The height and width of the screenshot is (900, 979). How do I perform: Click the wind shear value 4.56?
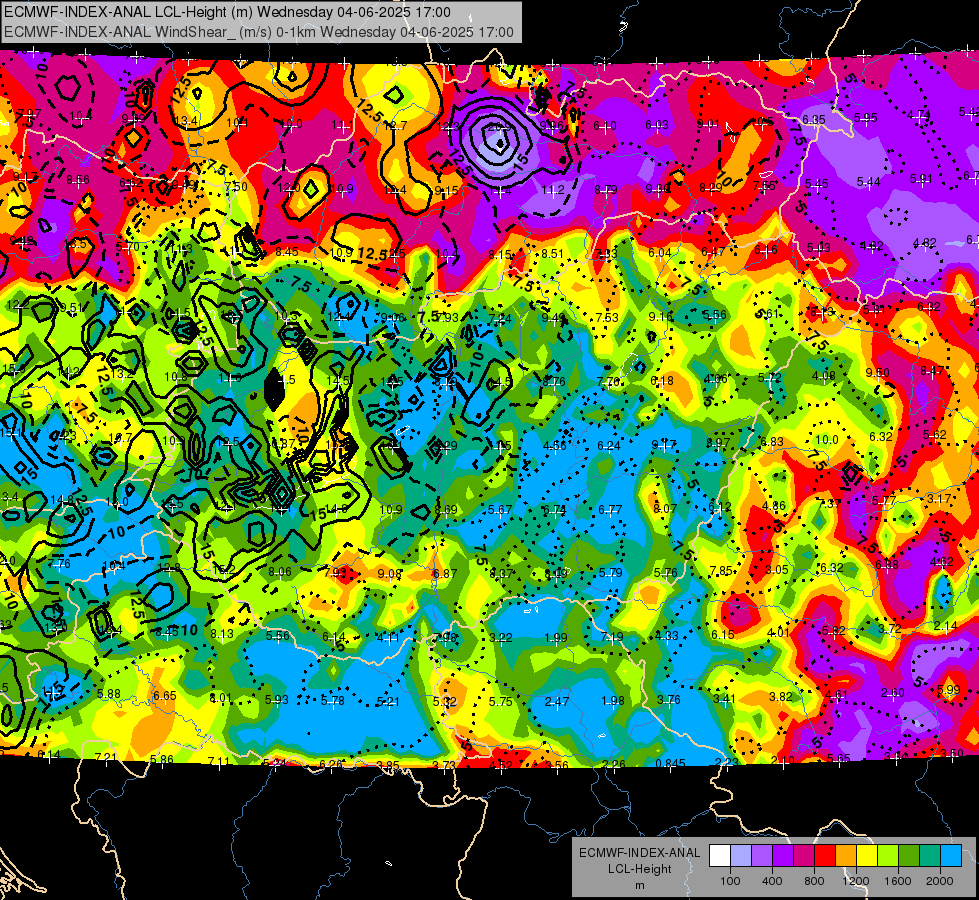(554, 446)
